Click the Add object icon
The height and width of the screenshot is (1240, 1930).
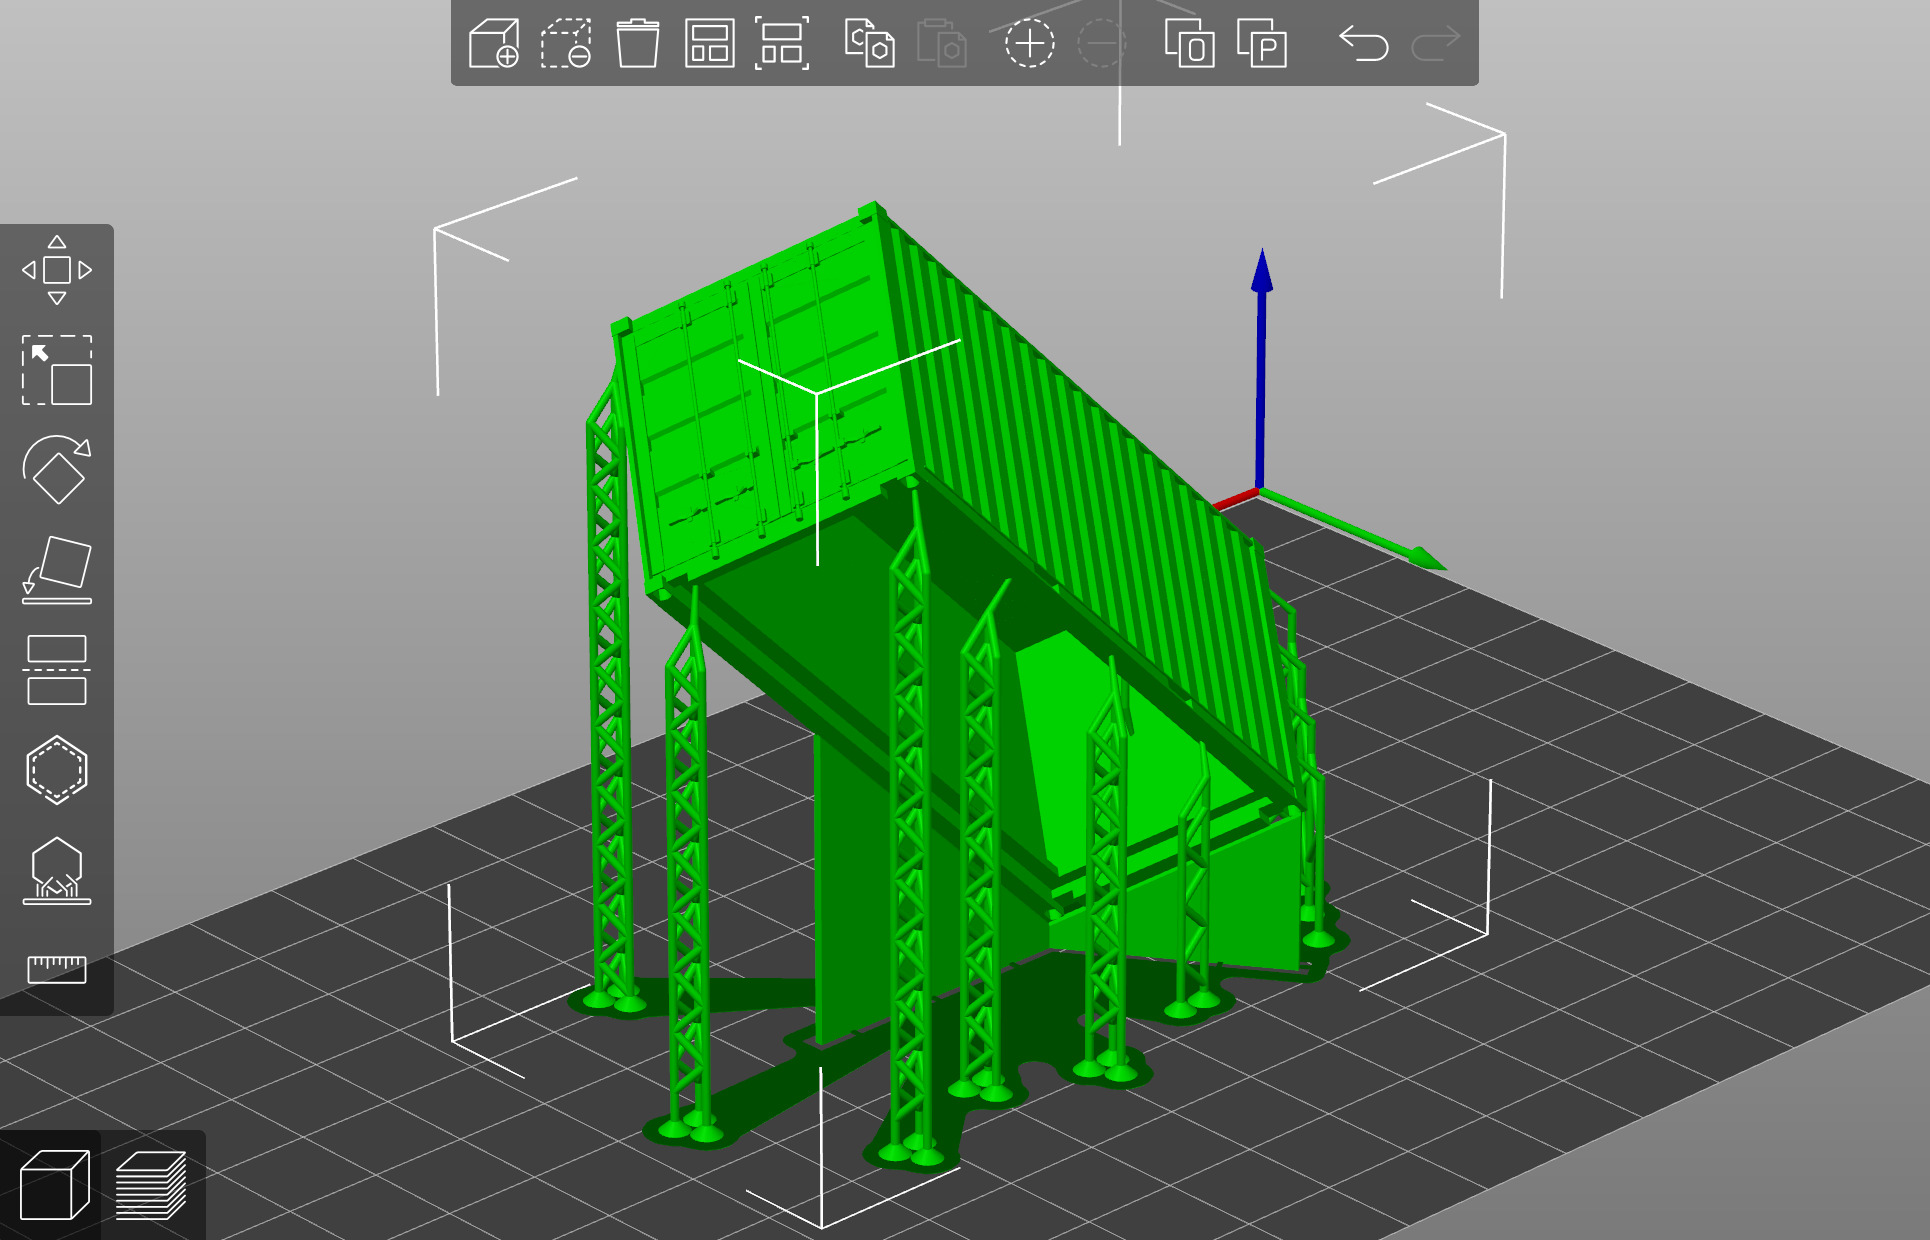494,44
